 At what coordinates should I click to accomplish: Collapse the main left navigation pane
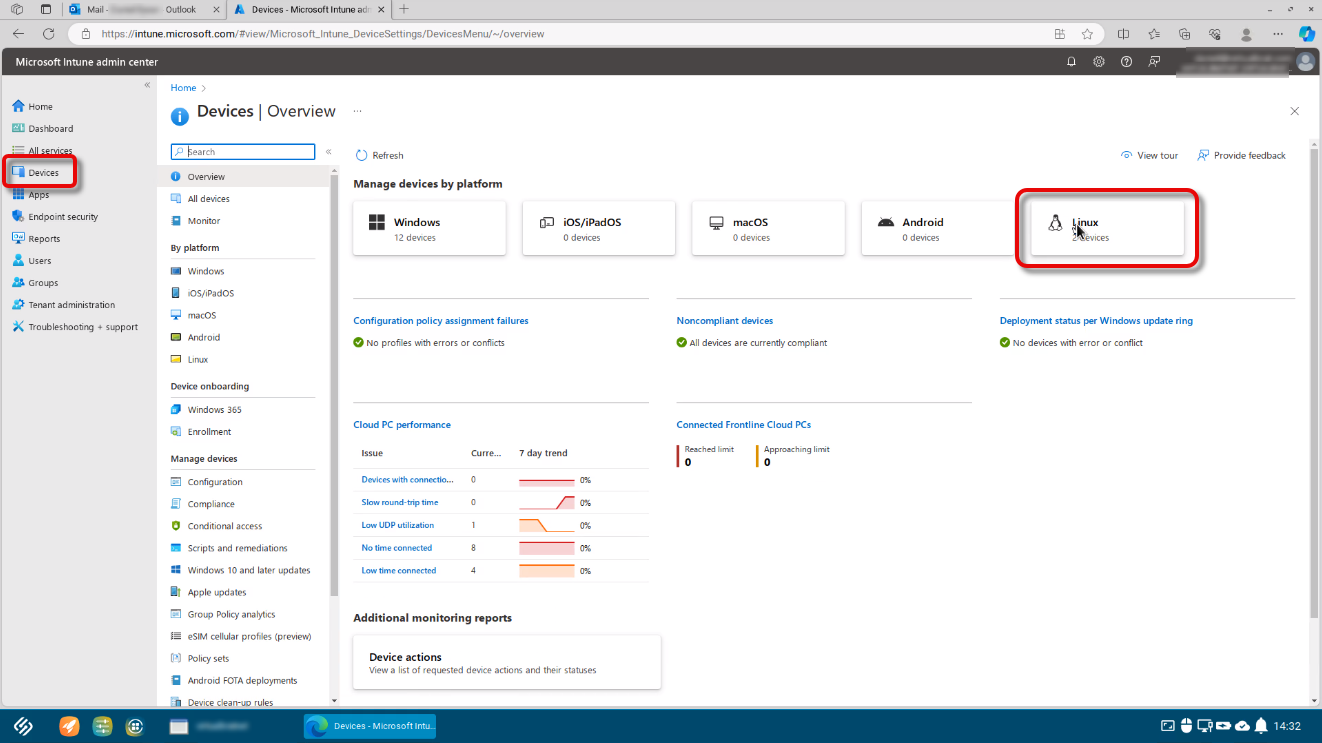(148, 85)
